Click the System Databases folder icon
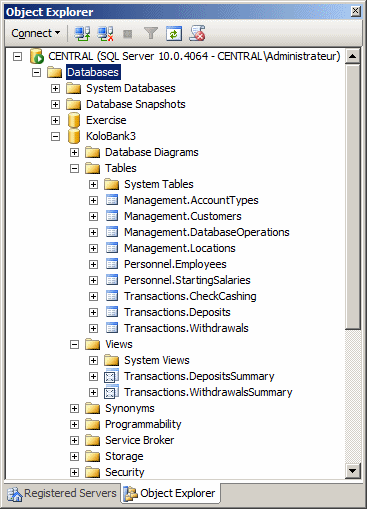The width and height of the screenshot is (367, 509). click(x=73, y=88)
